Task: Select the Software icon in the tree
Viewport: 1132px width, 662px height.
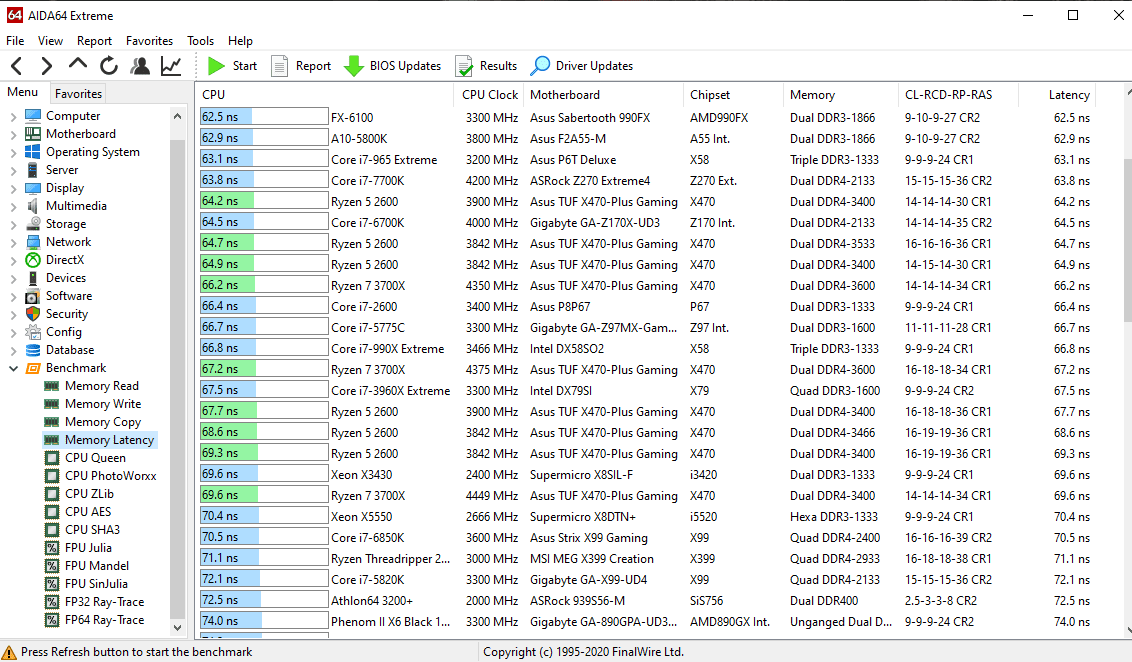Action: coord(32,296)
